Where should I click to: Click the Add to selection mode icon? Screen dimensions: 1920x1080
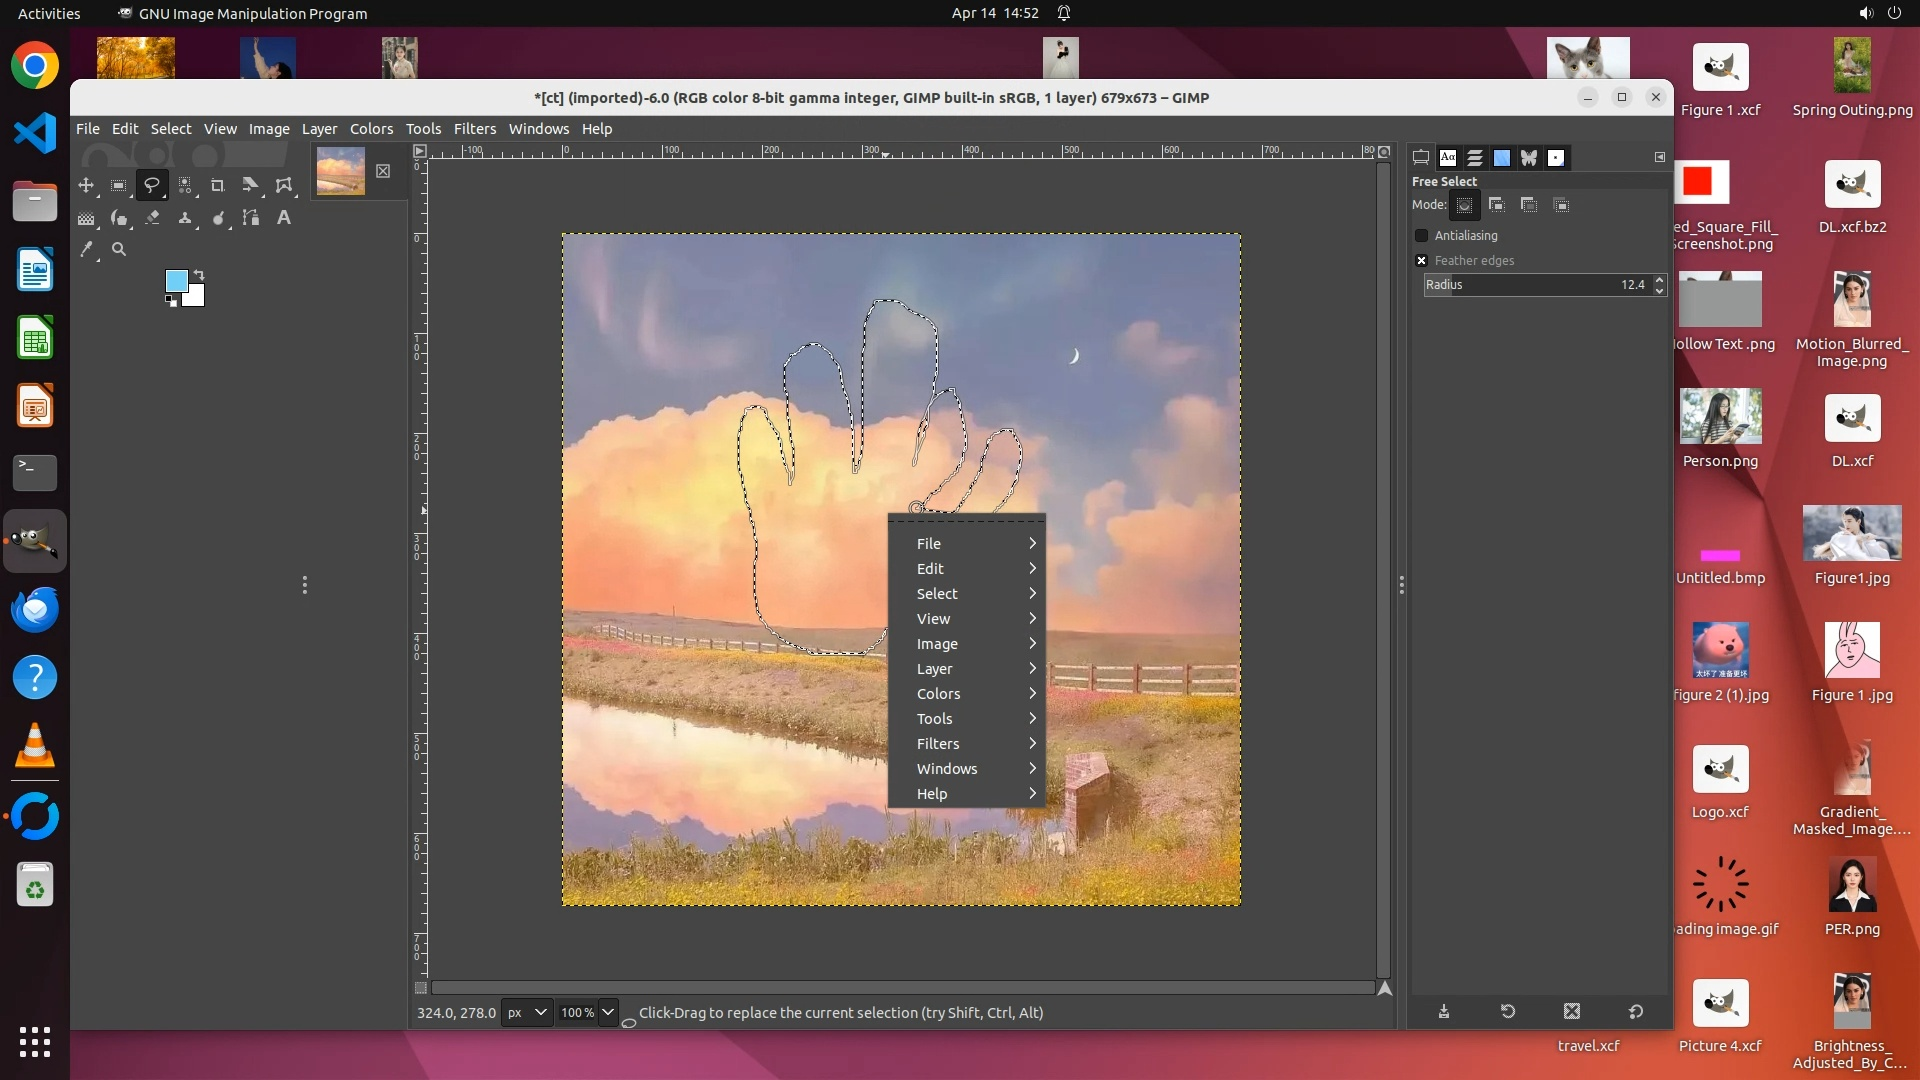(1497, 205)
